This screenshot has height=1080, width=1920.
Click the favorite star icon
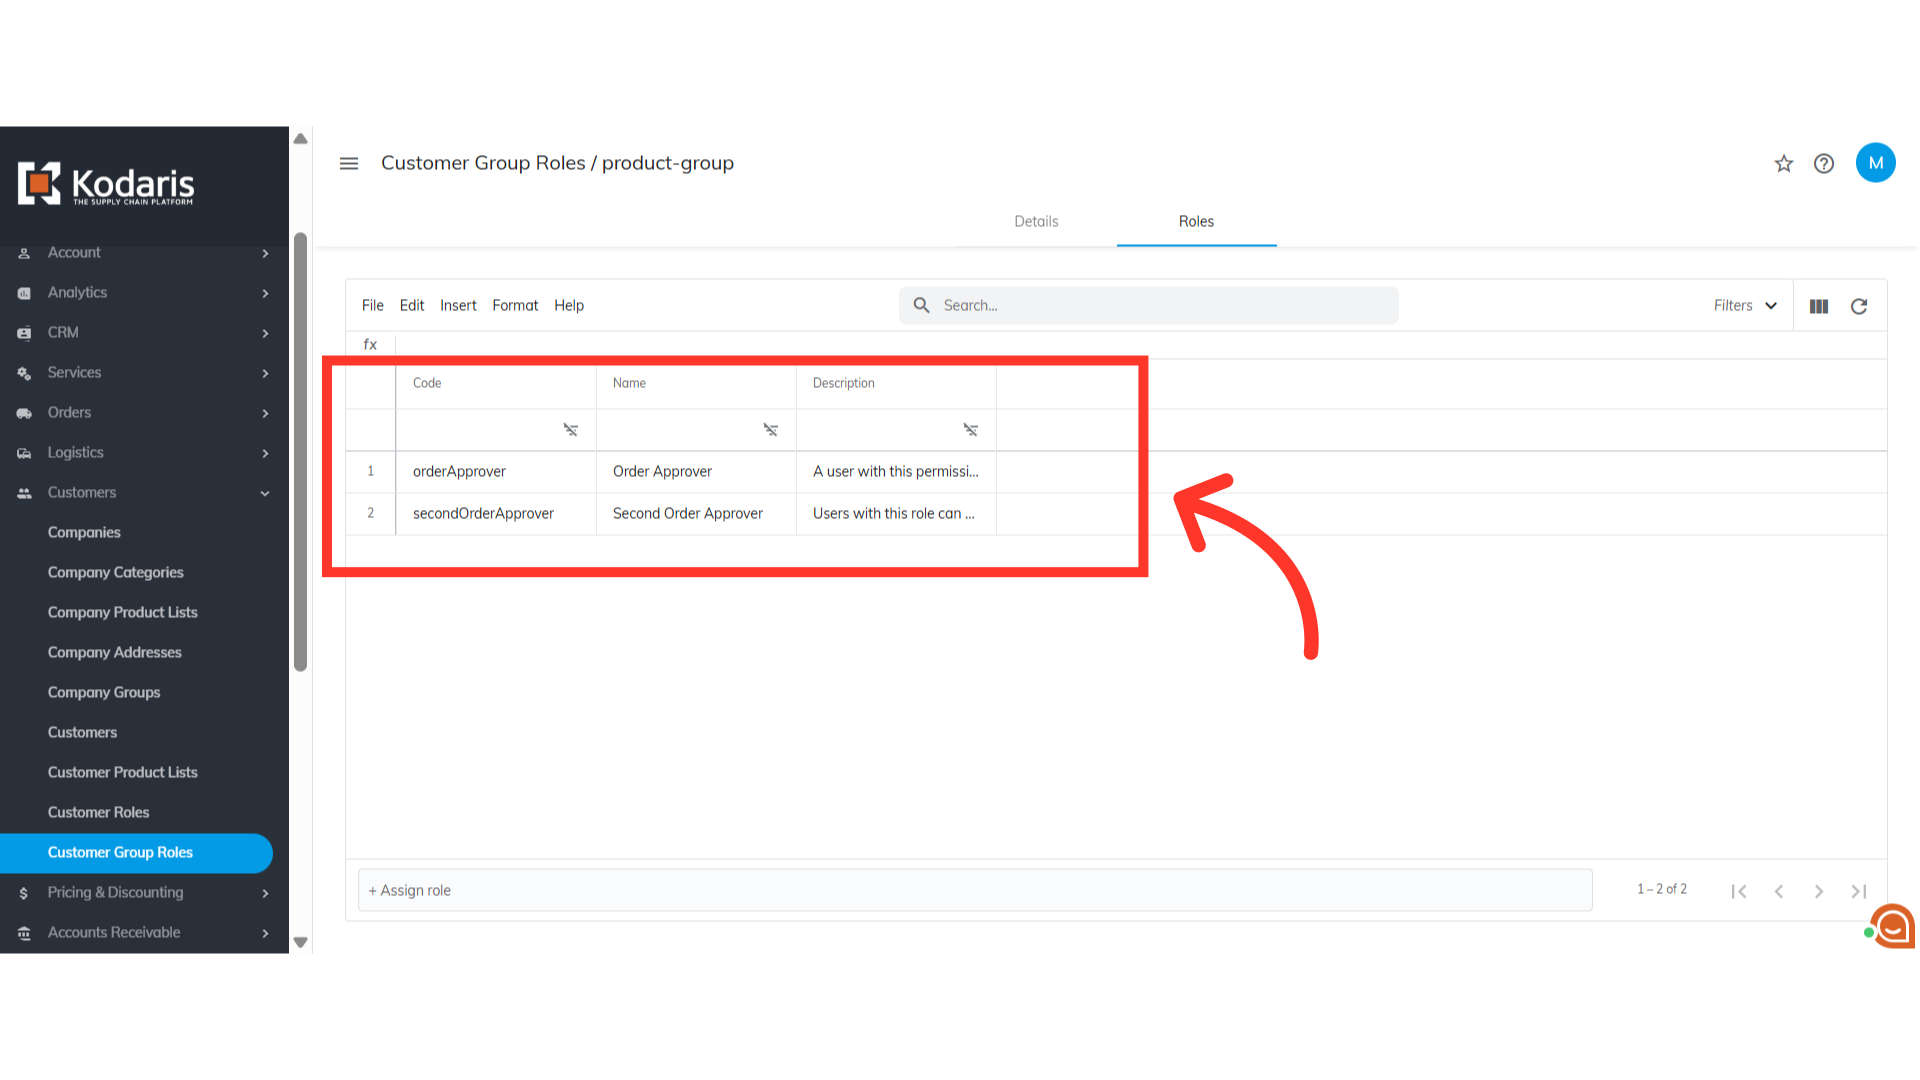[x=1784, y=163]
